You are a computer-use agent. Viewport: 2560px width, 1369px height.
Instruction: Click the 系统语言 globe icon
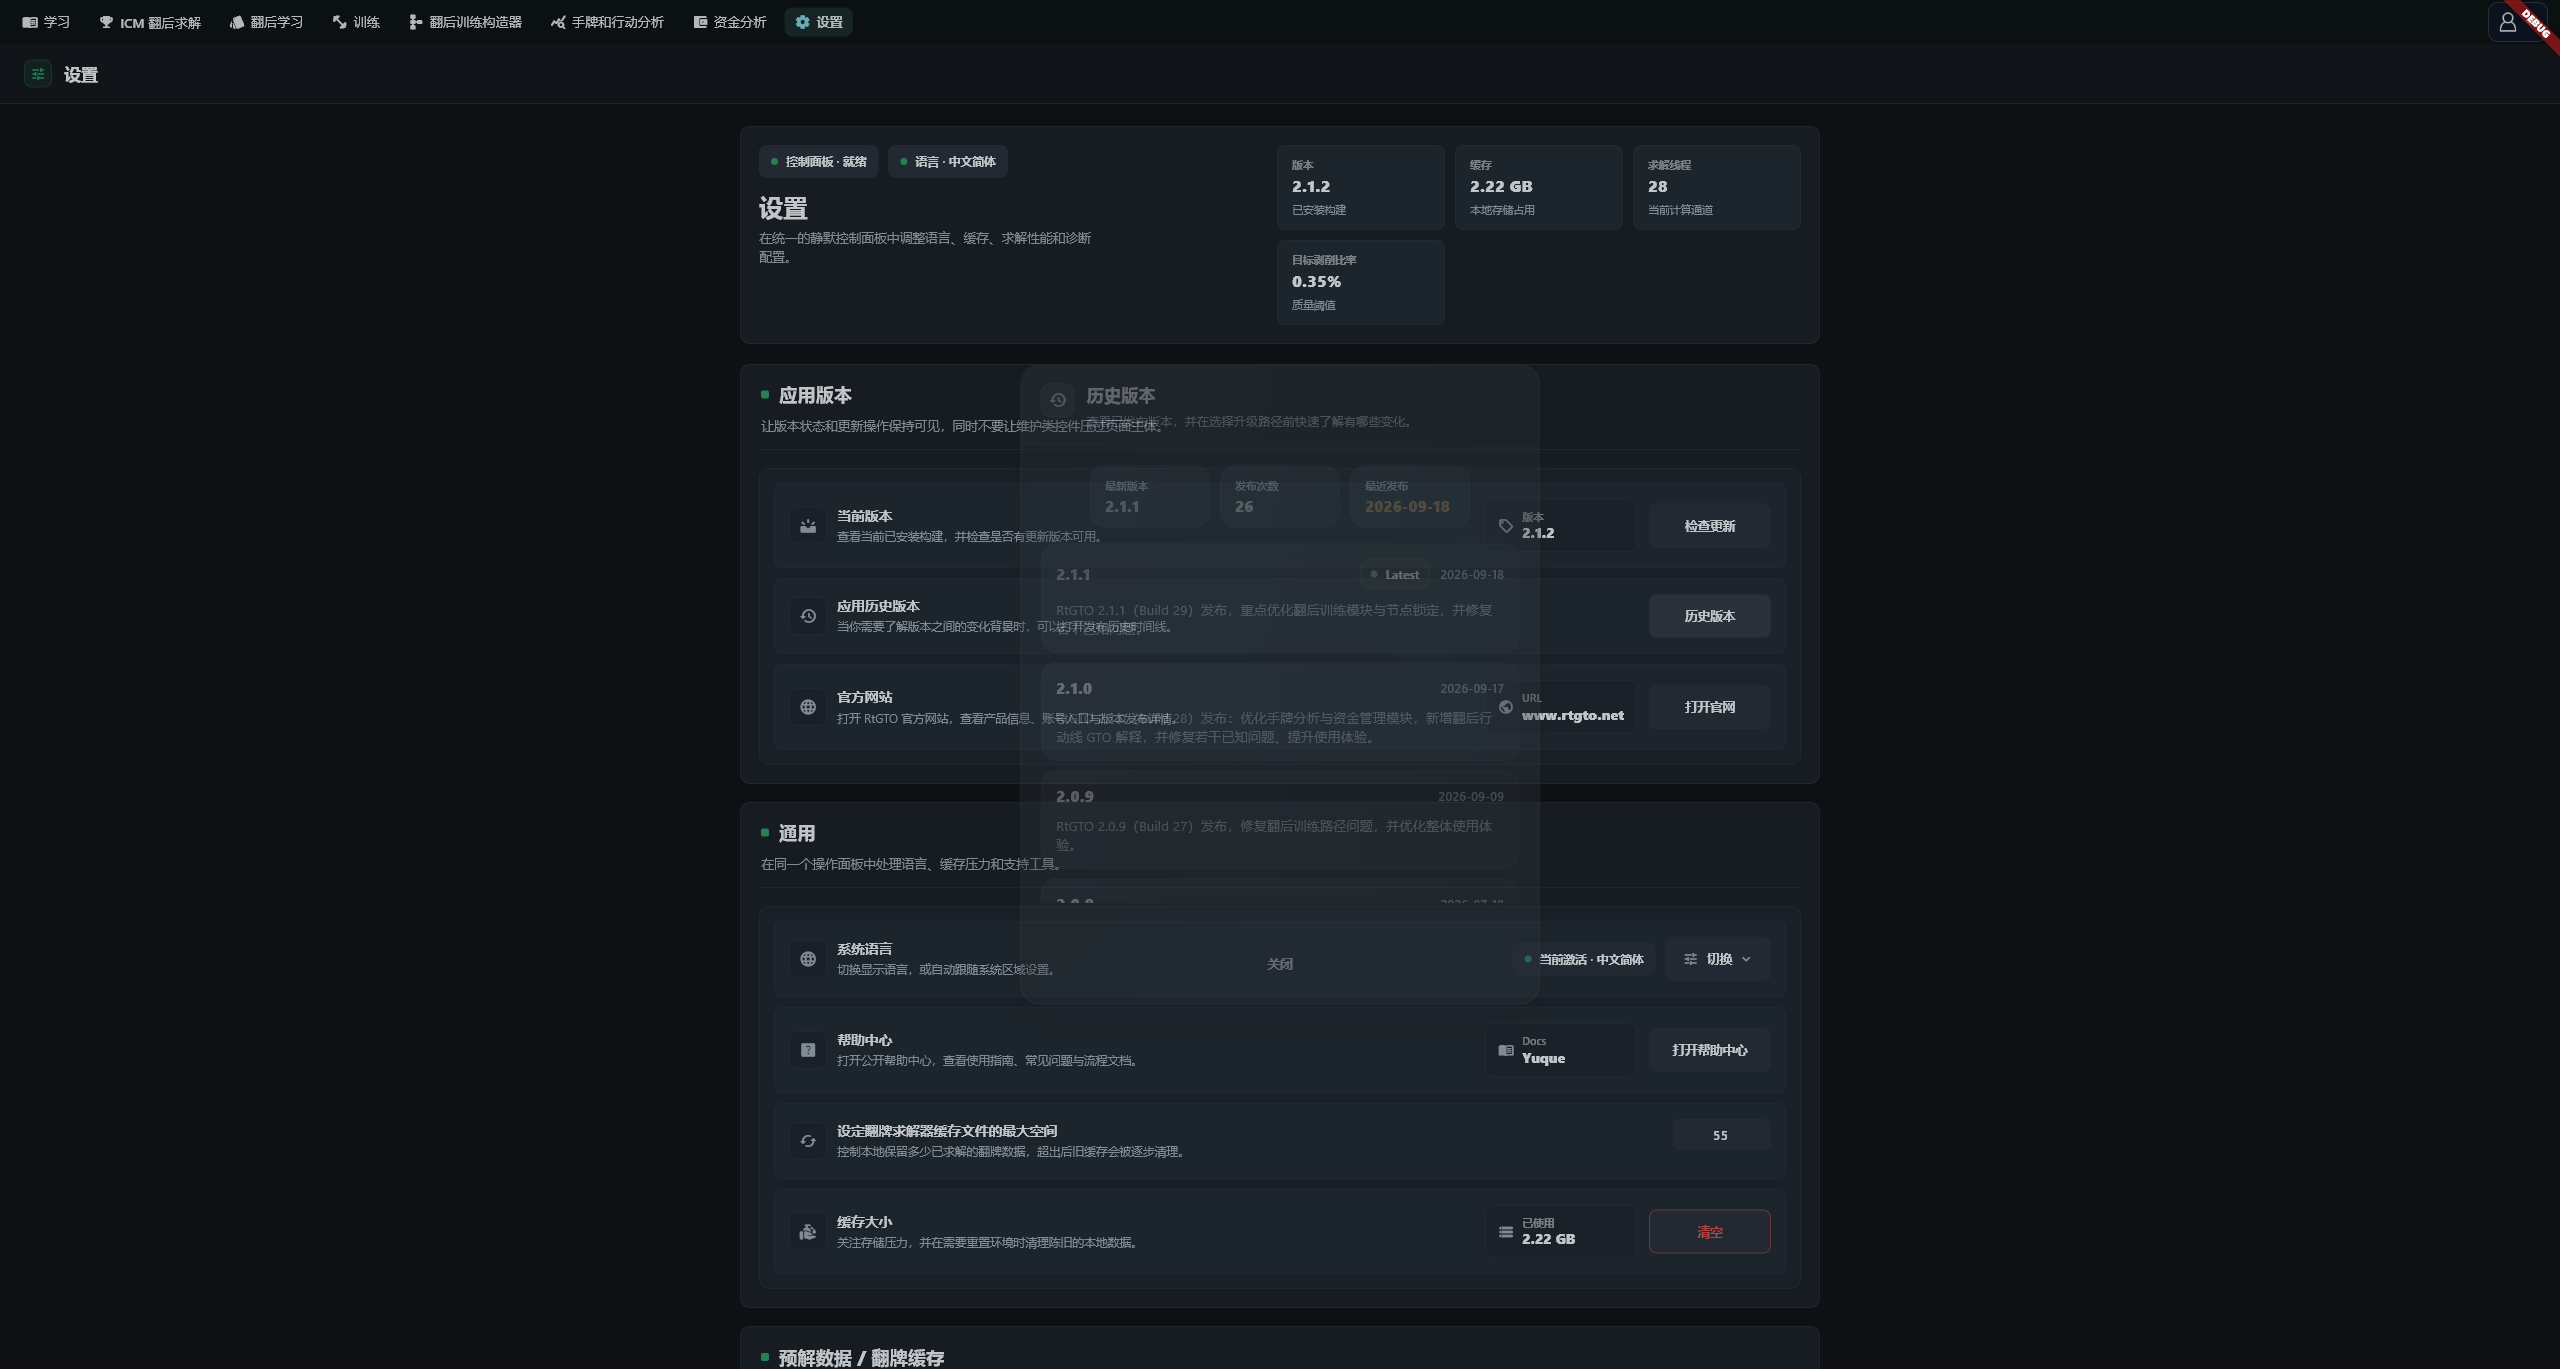(x=808, y=959)
